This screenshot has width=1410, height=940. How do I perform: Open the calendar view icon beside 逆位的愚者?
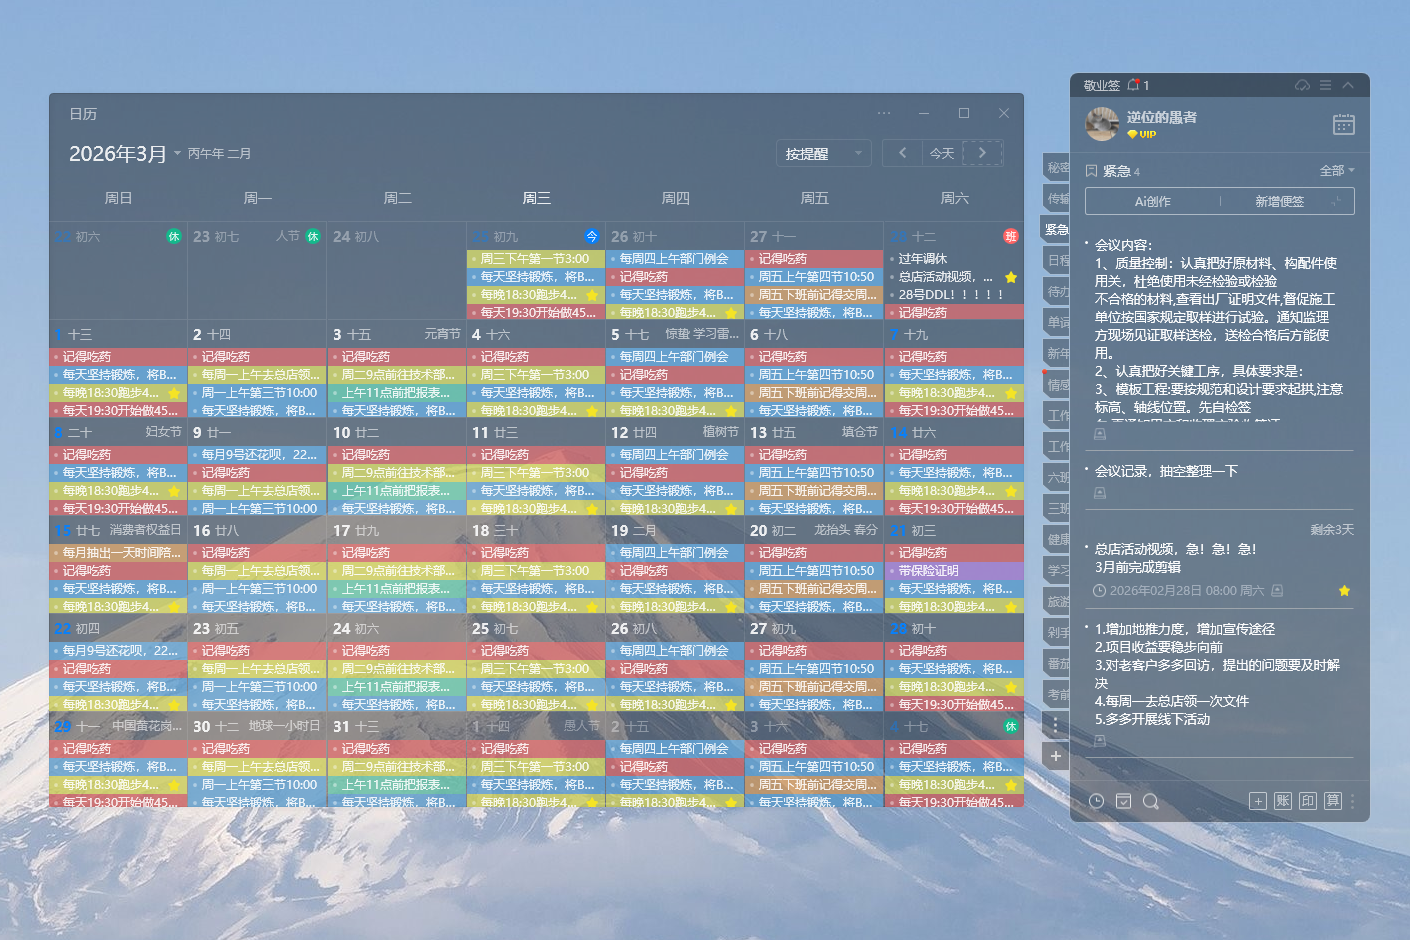(x=1343, y=123)
